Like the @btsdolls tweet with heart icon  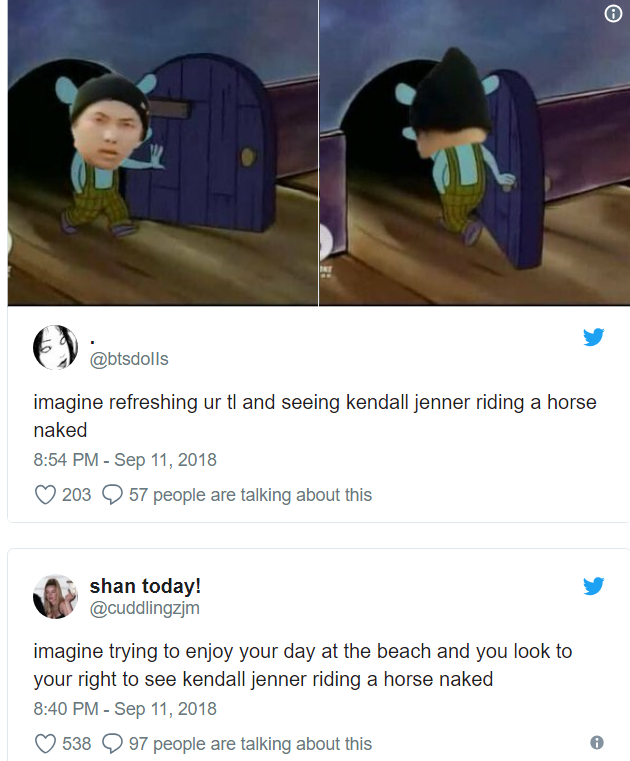click(45, 495)
